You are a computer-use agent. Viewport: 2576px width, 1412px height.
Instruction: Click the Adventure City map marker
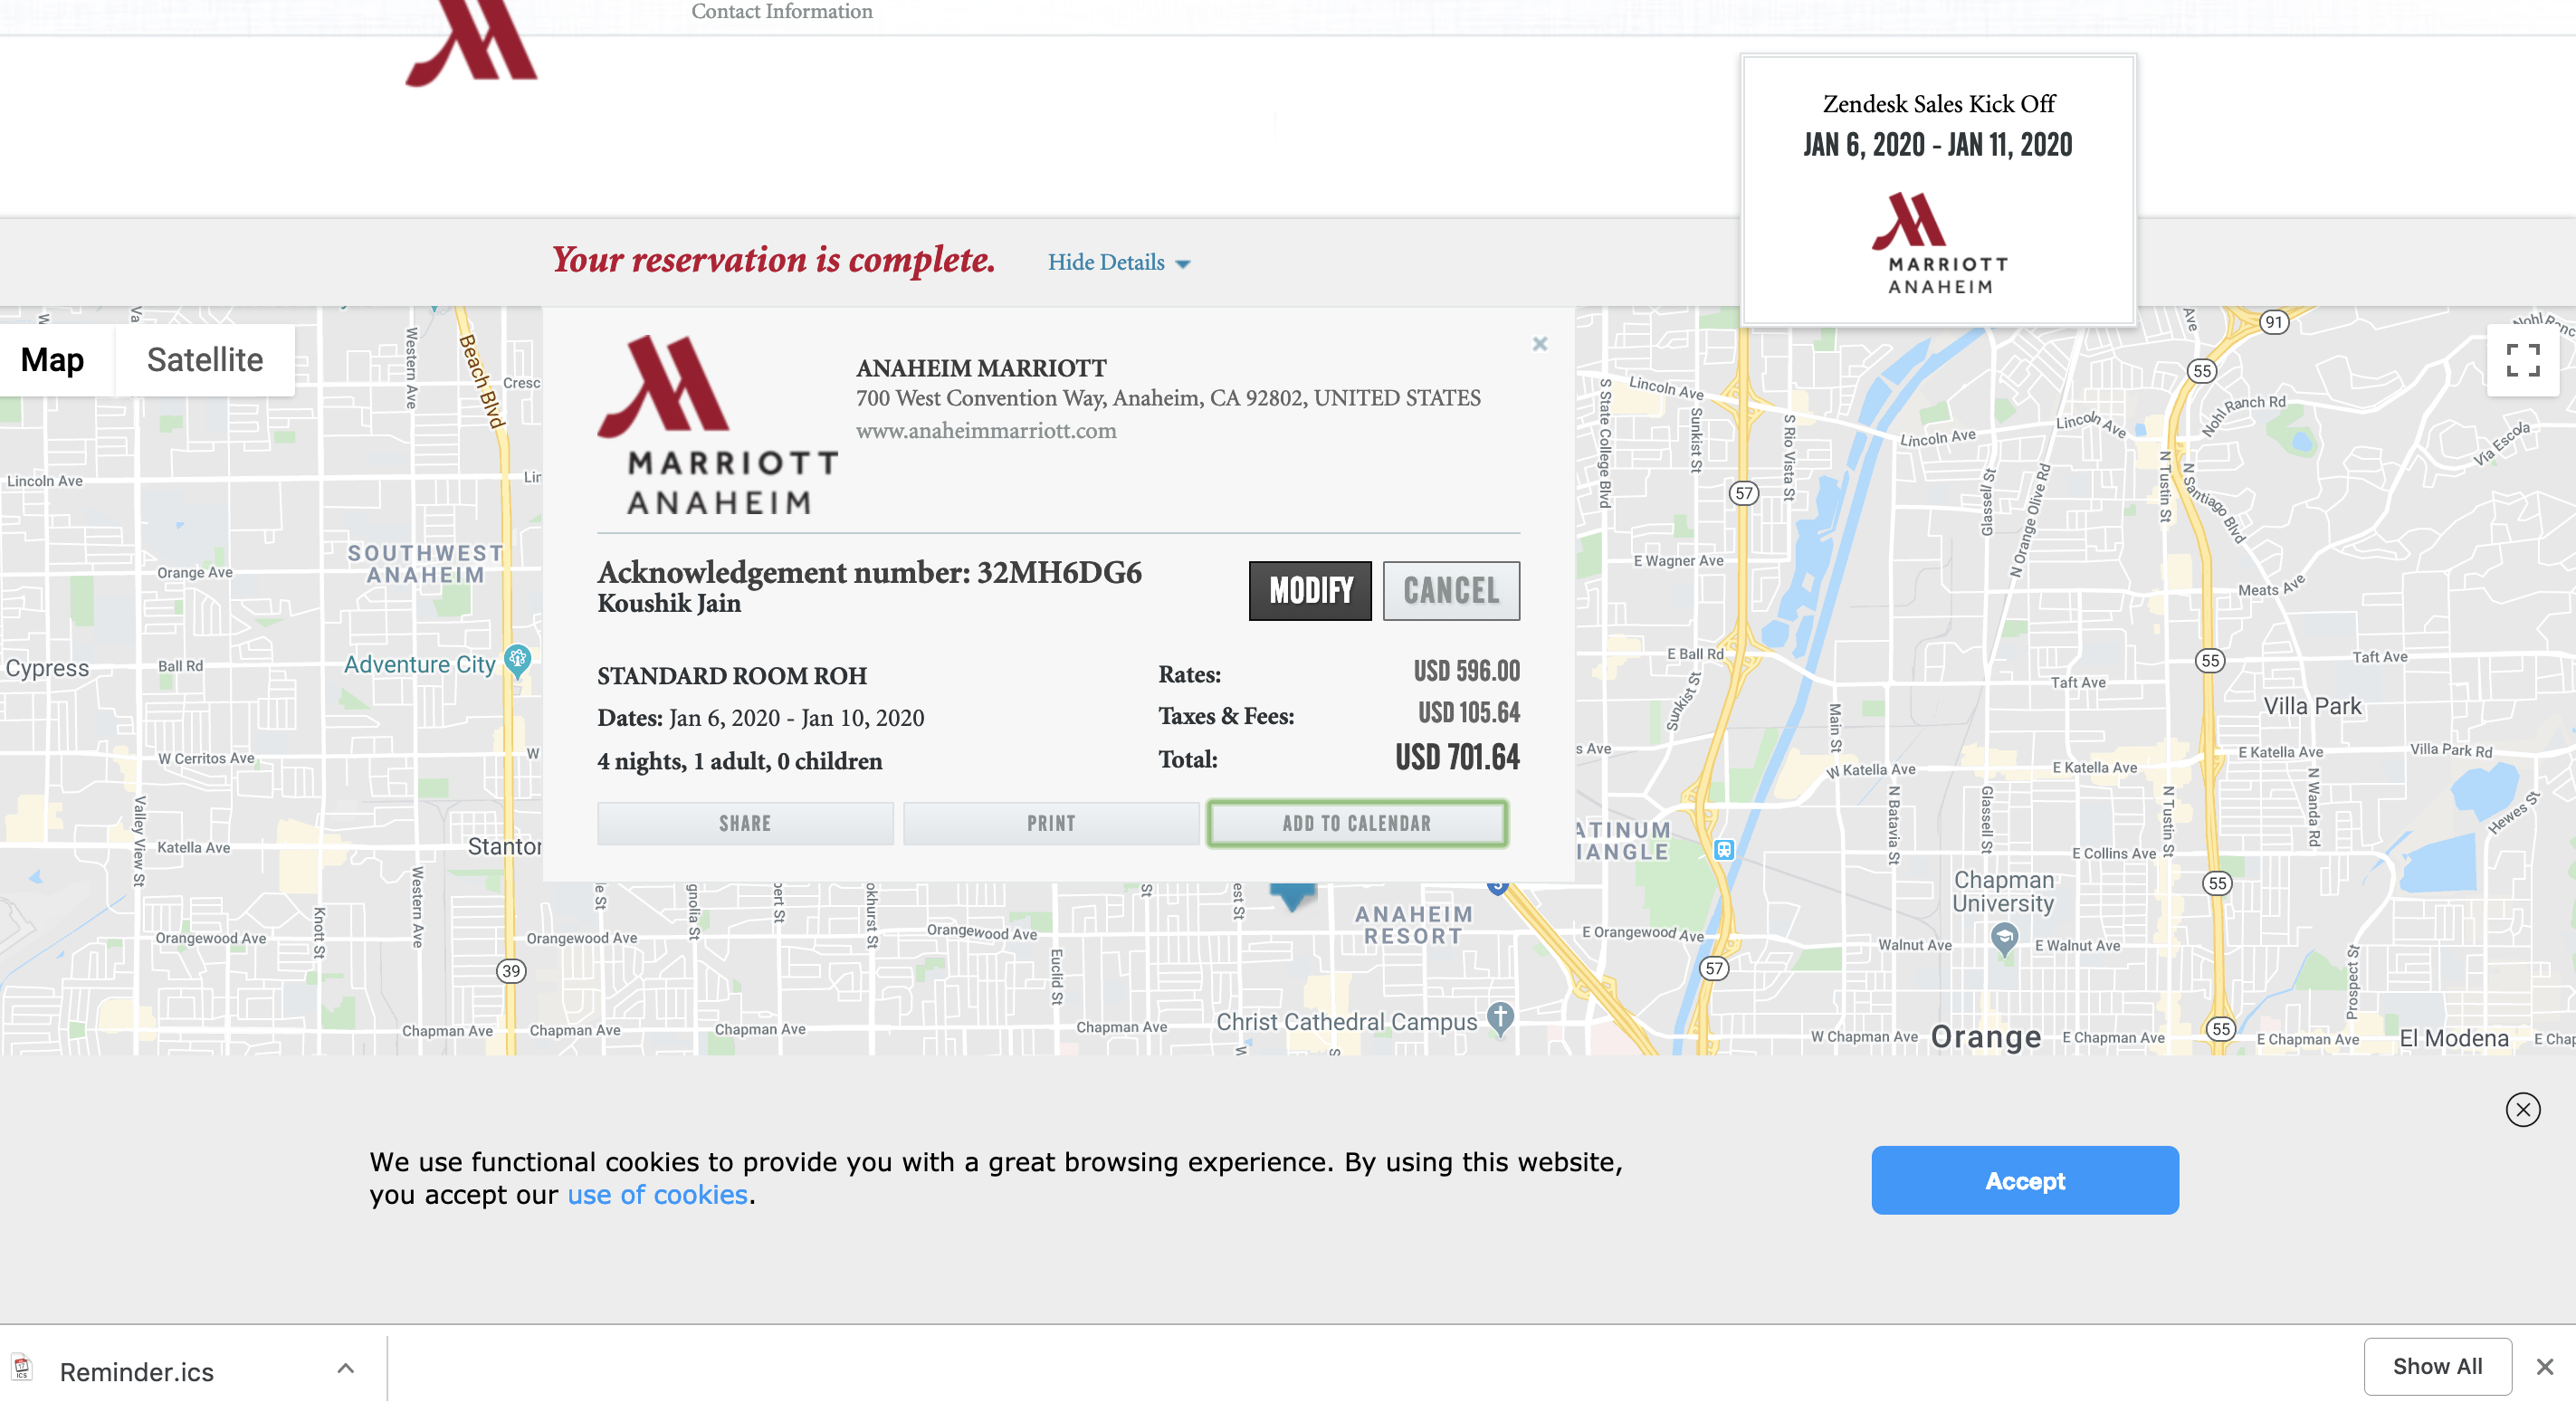pyautogui.click(x=517, y=659)
